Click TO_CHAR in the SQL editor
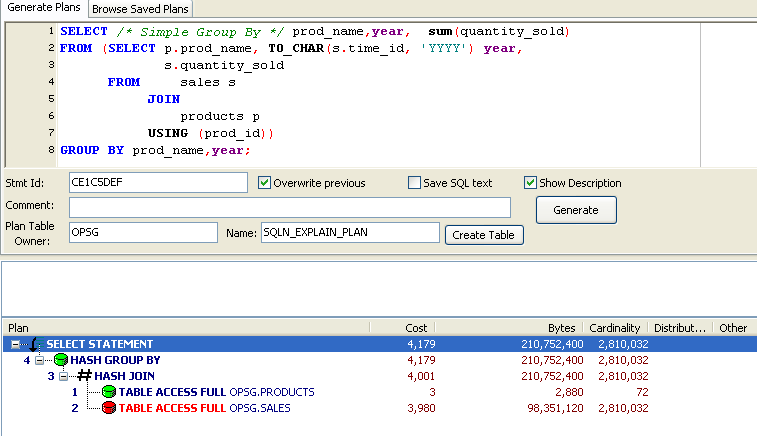Viewport: 757px width, 436px height. [x=296, y=49]
